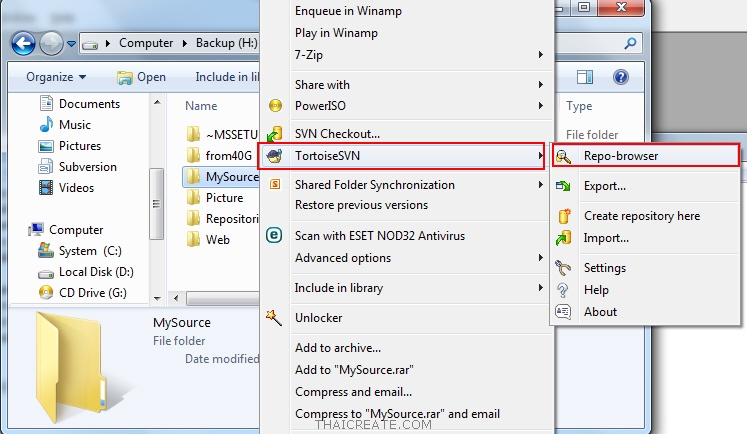The image size is (747, 434).
Task: Select Play in Winamp
Action: (336, 33)
